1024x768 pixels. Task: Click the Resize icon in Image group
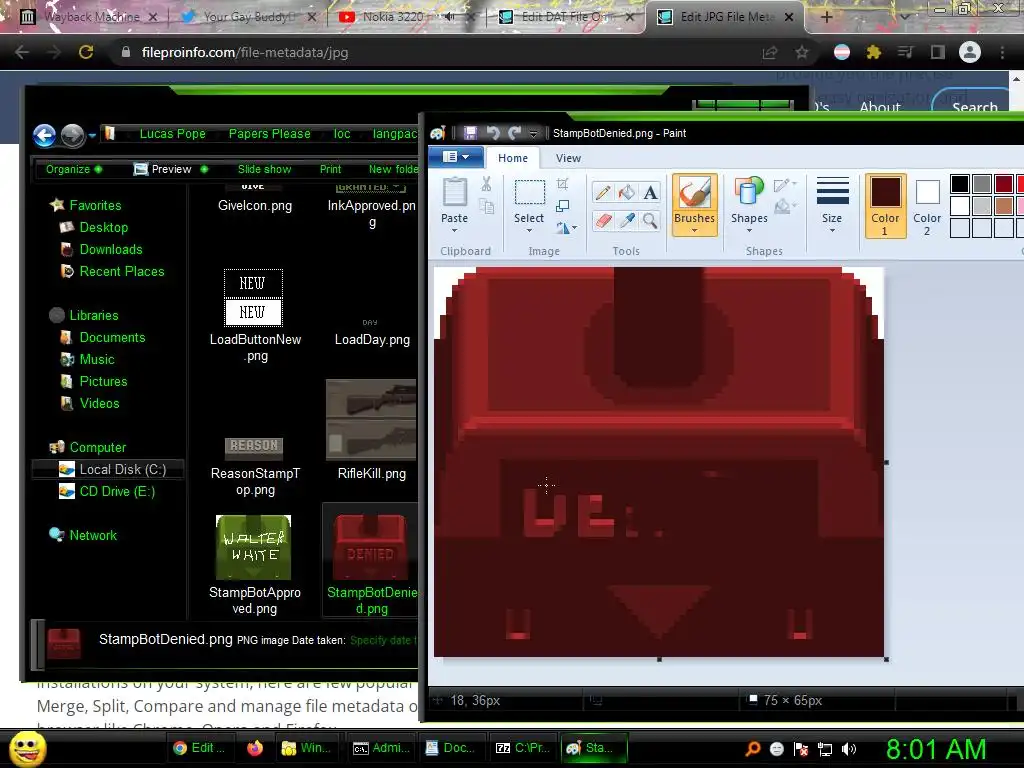click(x=562, y=206)
